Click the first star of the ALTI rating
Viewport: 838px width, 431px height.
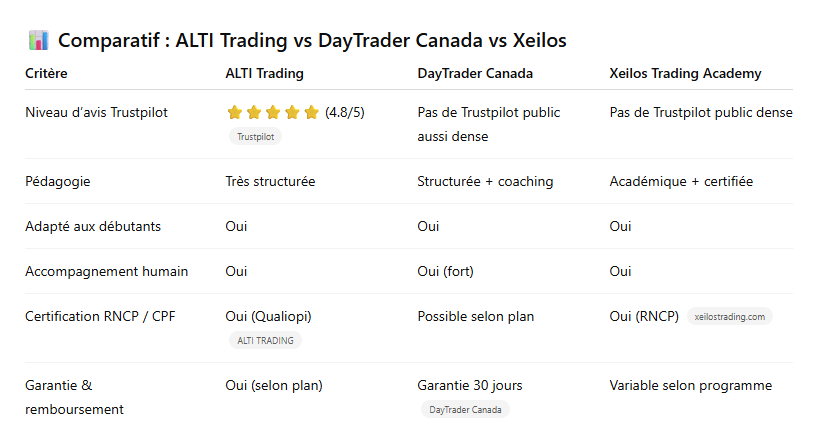235,112
